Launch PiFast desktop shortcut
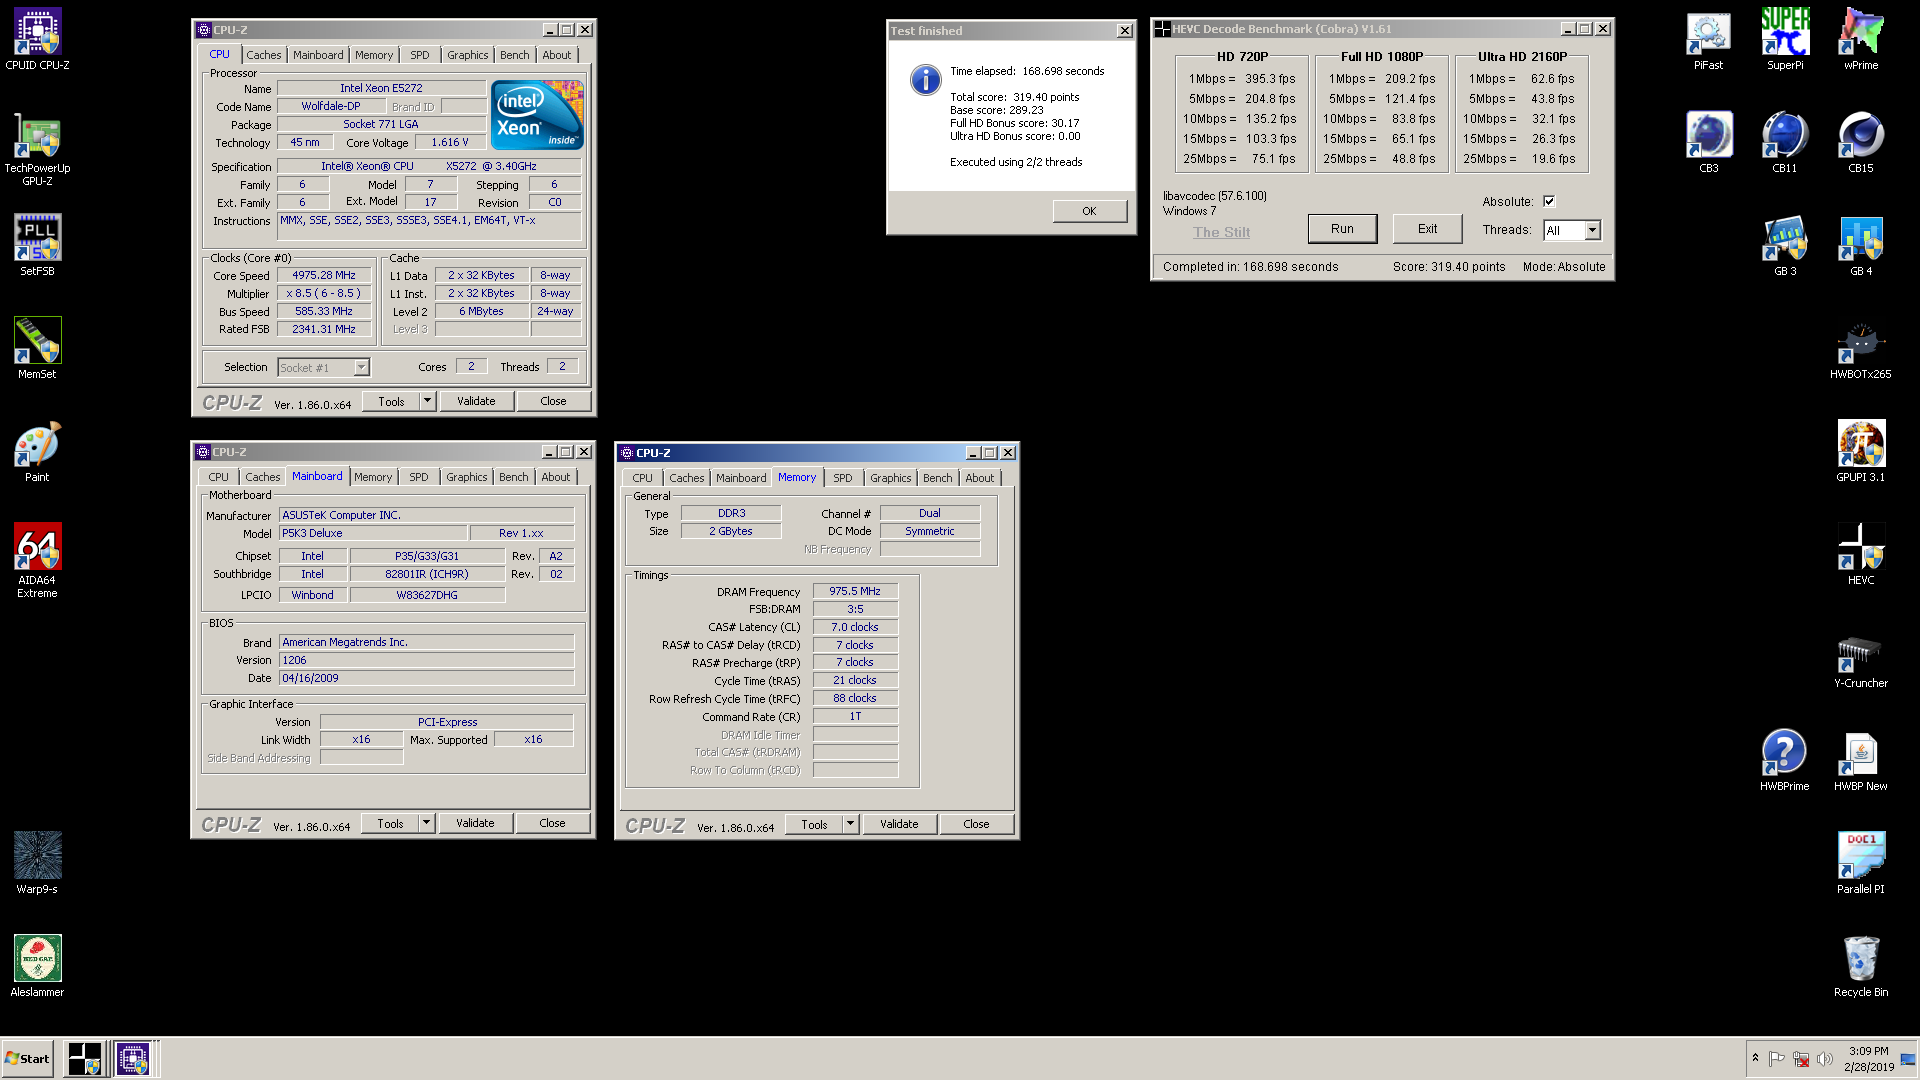Screen dimensions: 1920x1080 pos(1708,40)
